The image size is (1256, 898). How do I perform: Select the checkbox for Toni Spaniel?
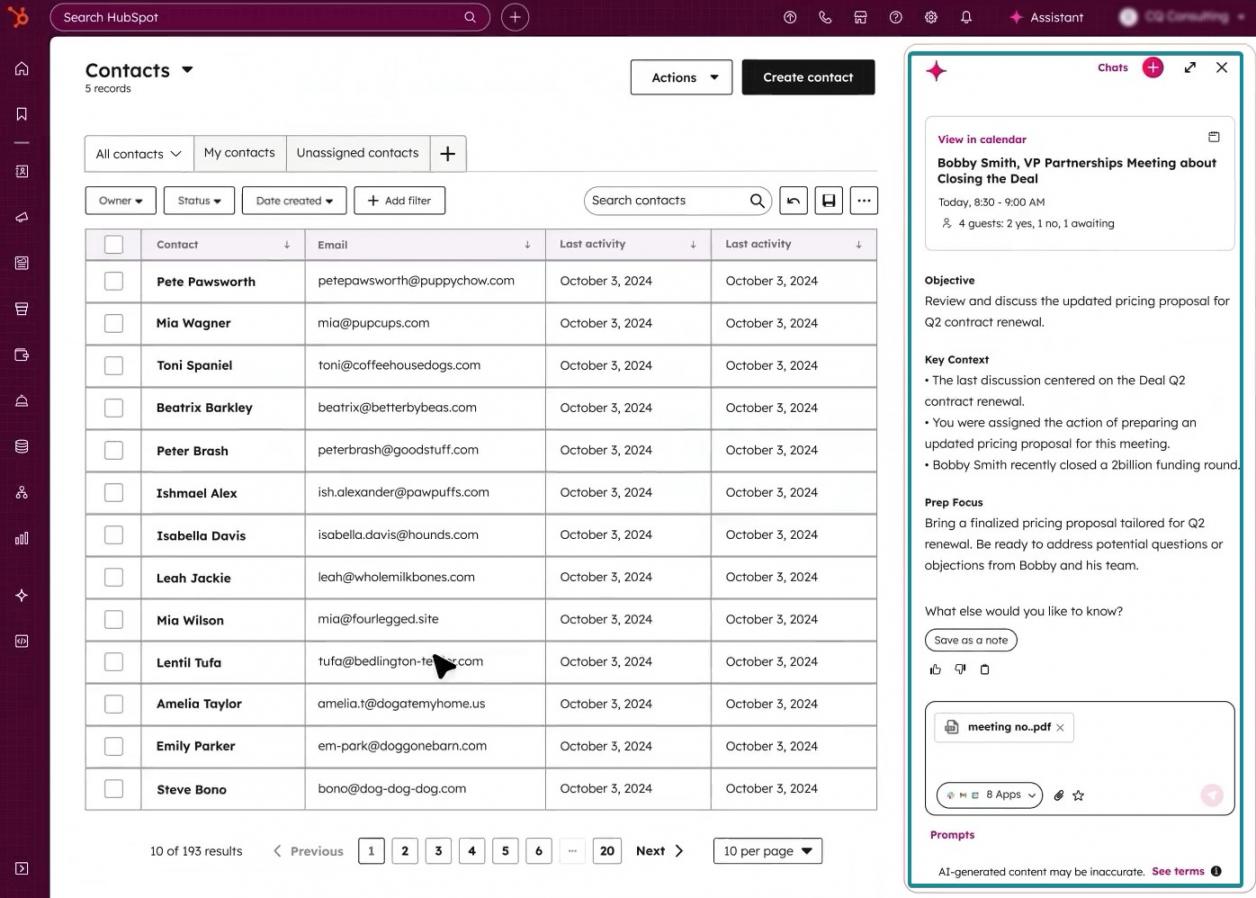click(114, 366)
